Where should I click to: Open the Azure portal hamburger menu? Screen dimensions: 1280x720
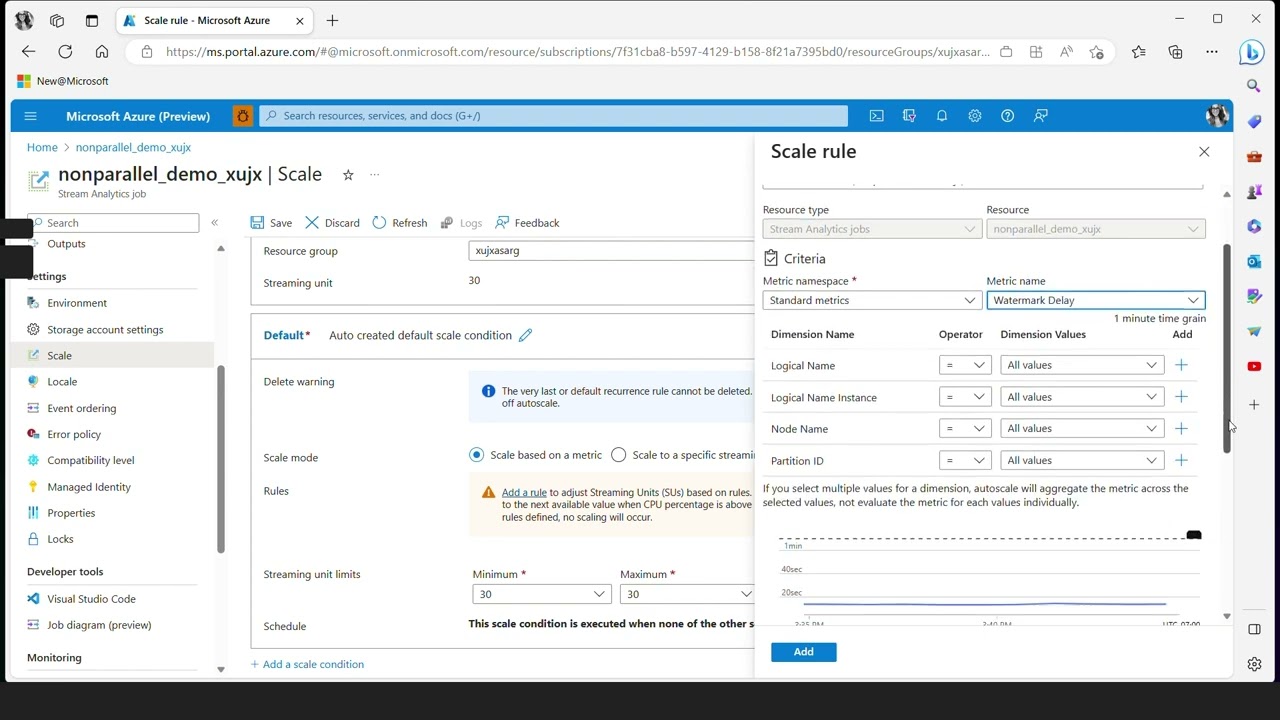coord(30,116)
